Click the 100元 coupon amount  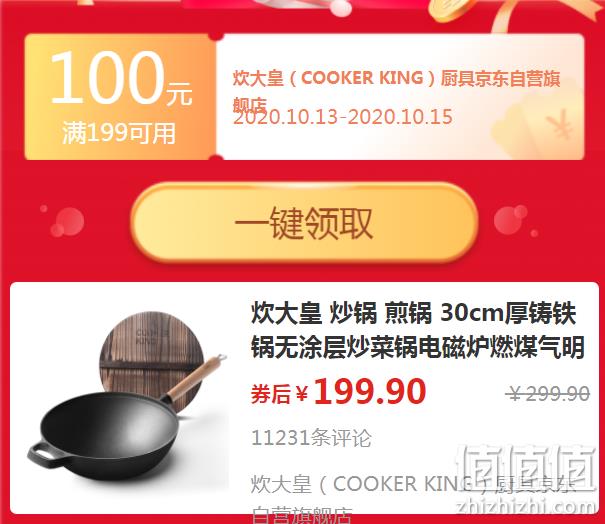[121, 78]
